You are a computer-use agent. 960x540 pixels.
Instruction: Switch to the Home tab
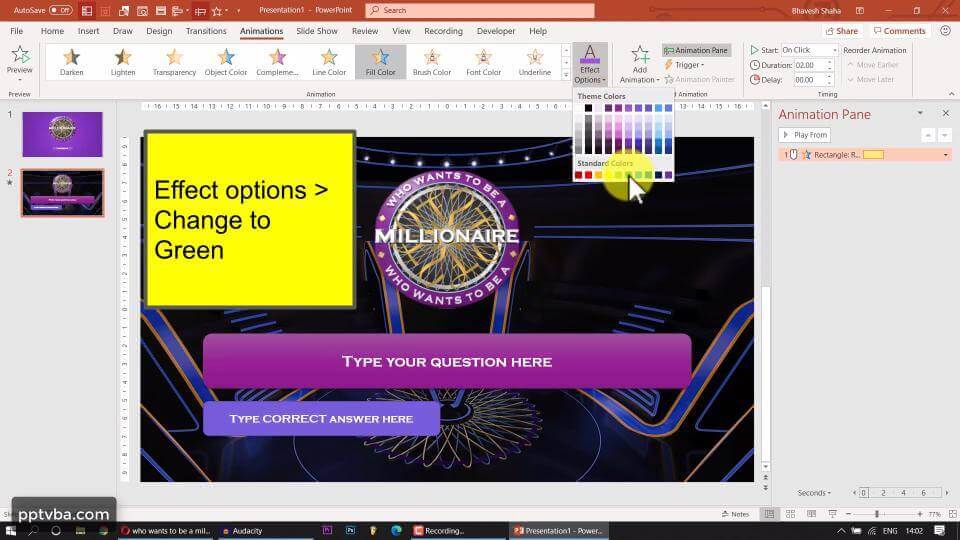(x=52, y=31)
